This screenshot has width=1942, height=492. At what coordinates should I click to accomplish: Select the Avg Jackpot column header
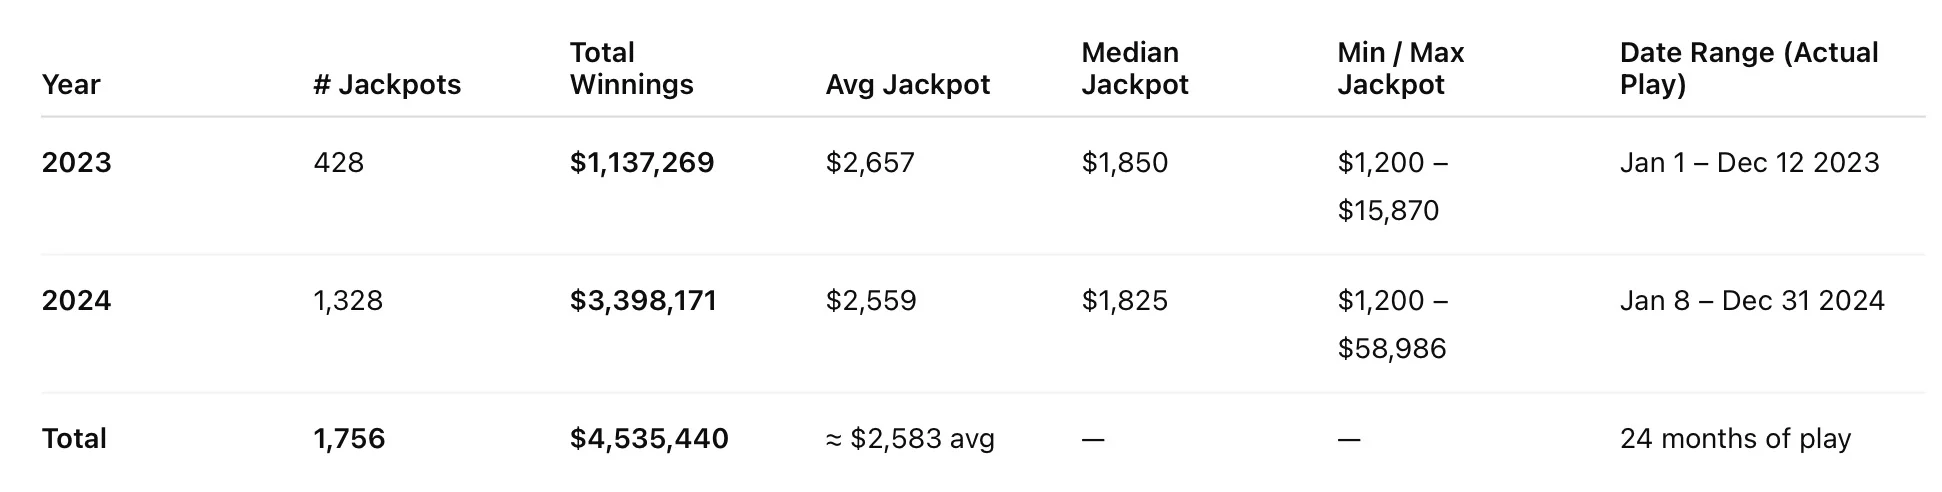[907, 85]
